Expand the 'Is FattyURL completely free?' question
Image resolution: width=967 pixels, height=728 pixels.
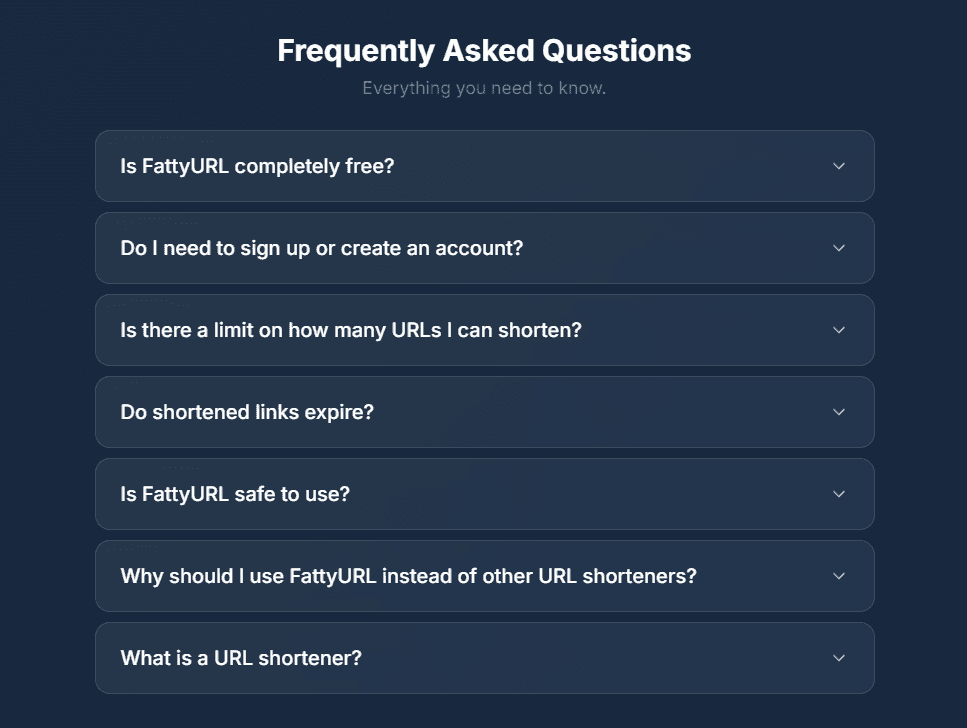coord(483,166)
